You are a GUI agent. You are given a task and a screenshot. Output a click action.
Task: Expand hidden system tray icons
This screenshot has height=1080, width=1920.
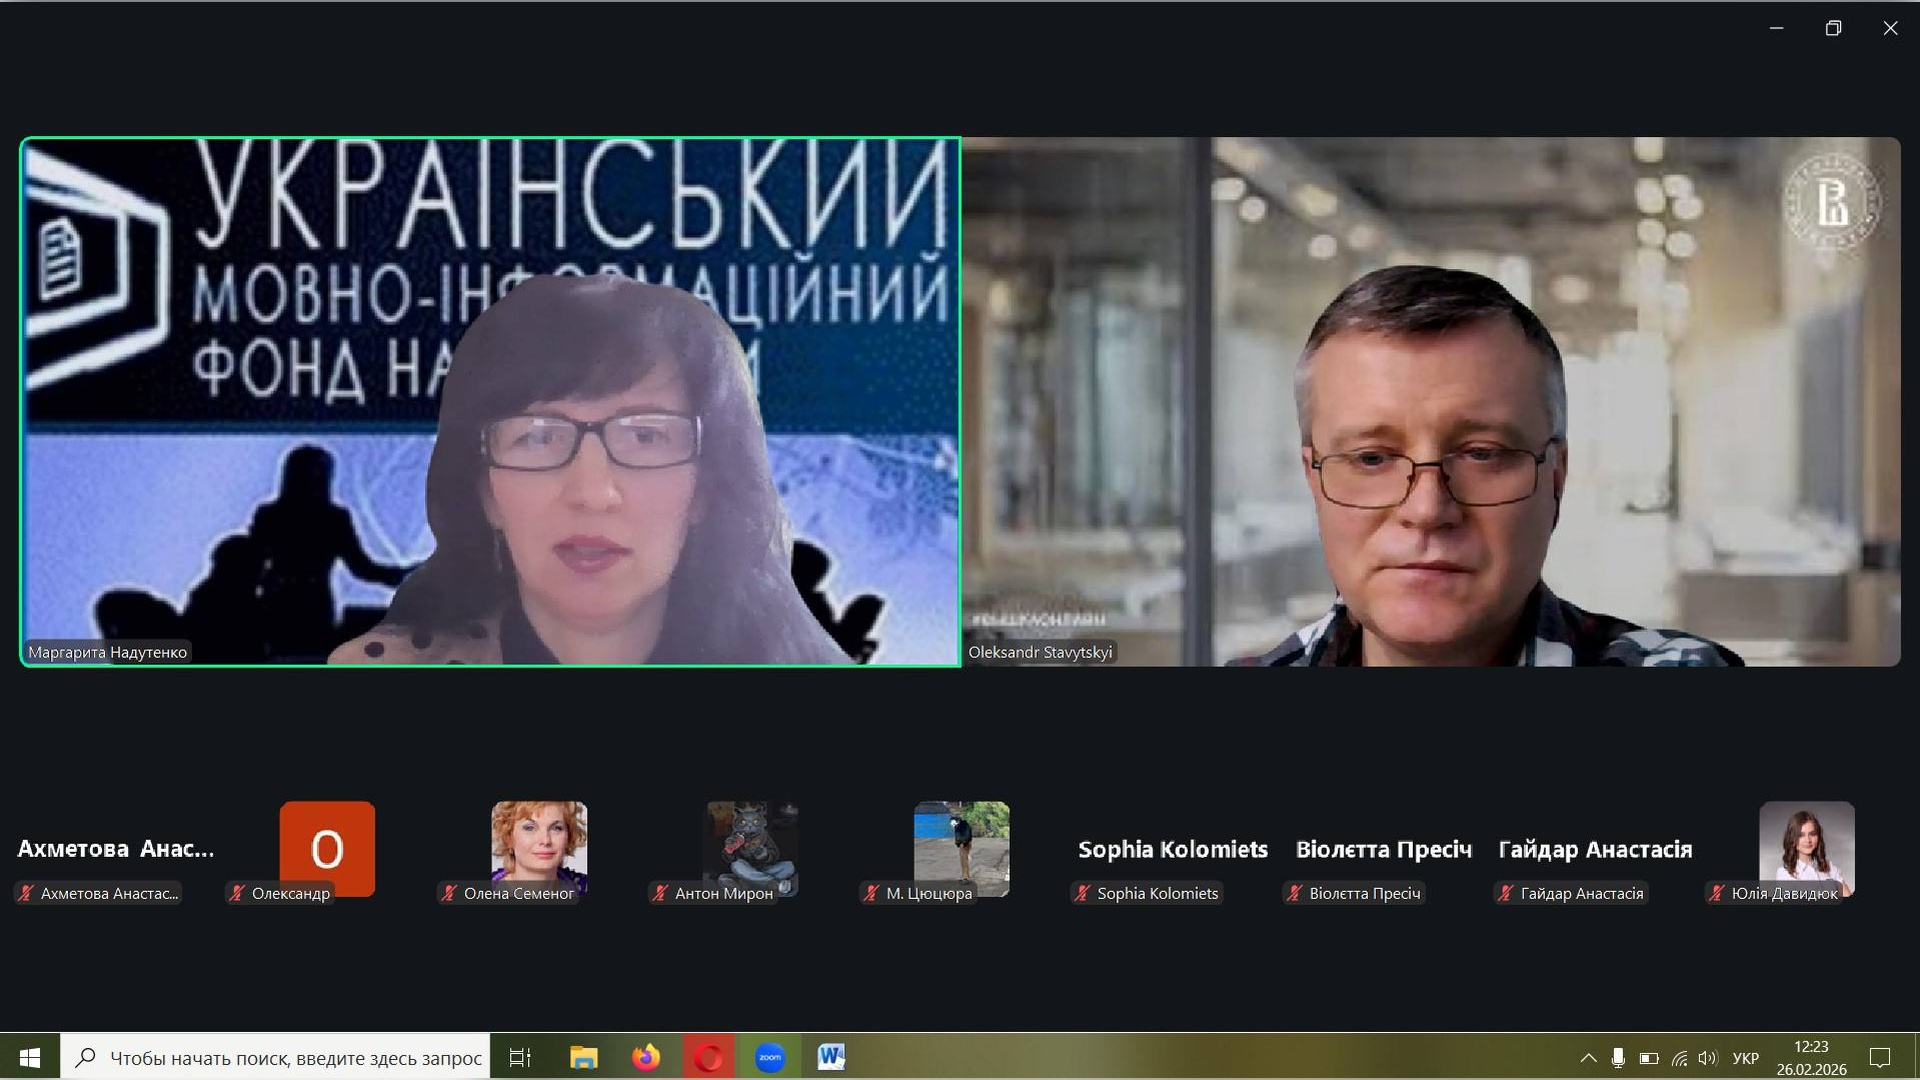pos(1588,1058)
